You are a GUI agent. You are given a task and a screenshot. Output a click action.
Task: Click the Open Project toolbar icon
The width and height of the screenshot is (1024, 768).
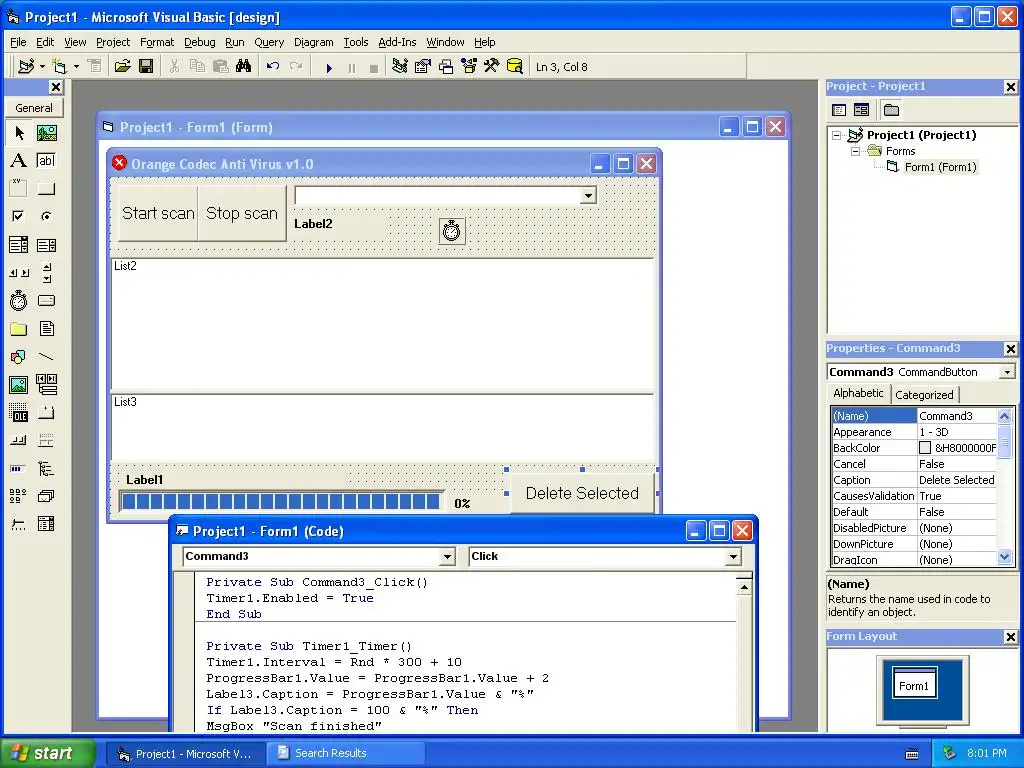[x=122, y=67]
